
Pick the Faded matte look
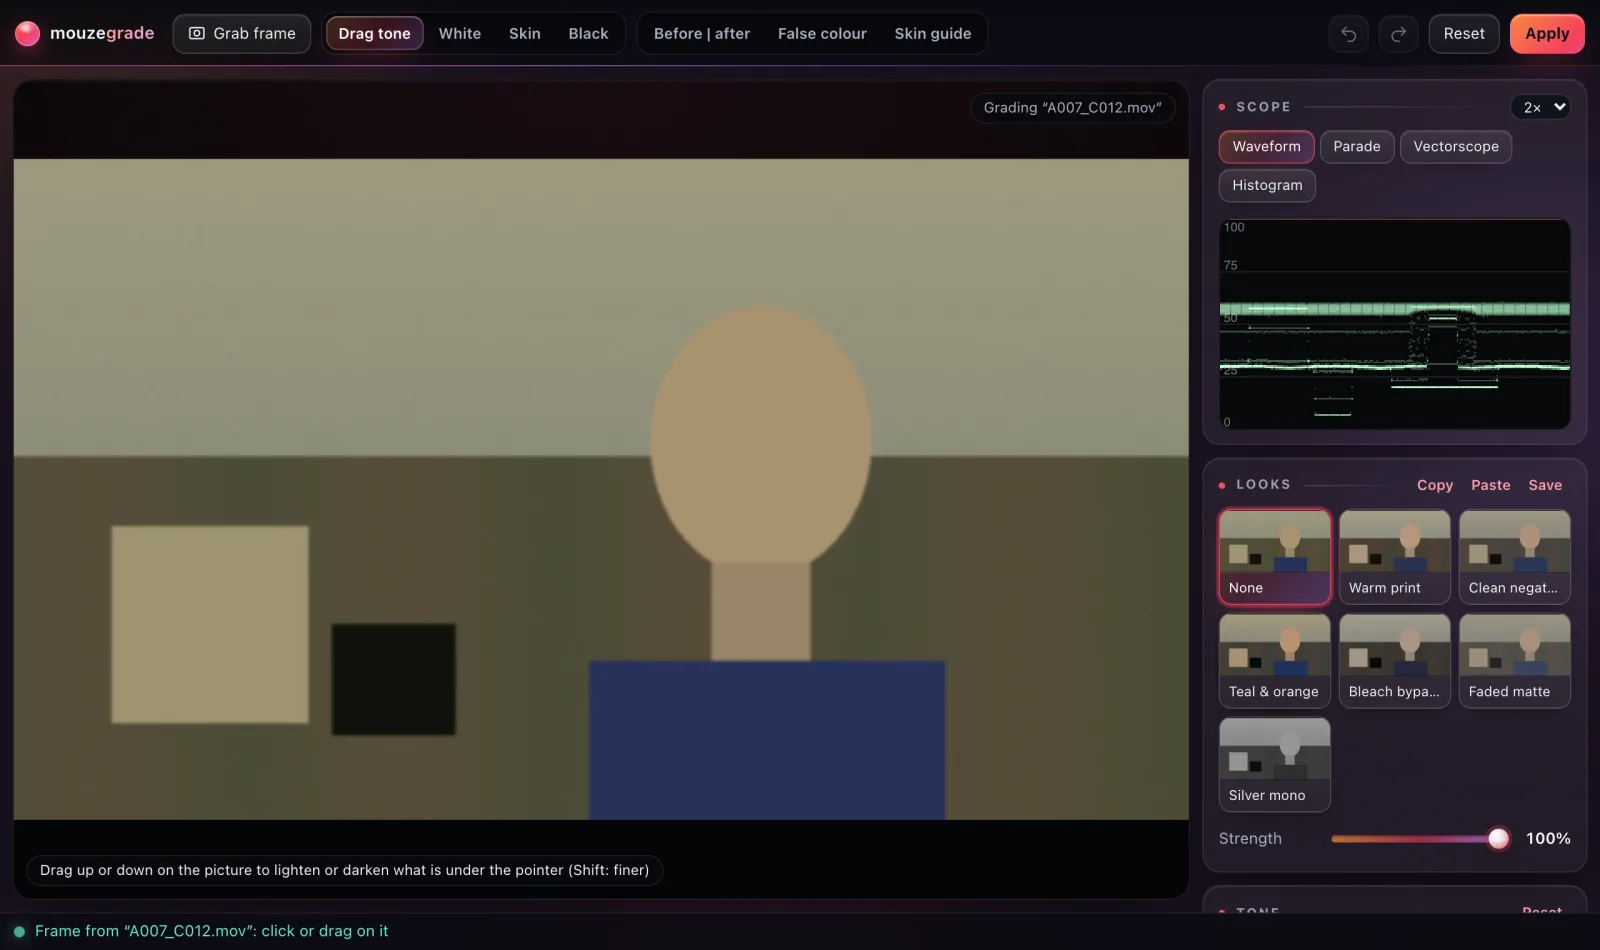coord(1514,661)
